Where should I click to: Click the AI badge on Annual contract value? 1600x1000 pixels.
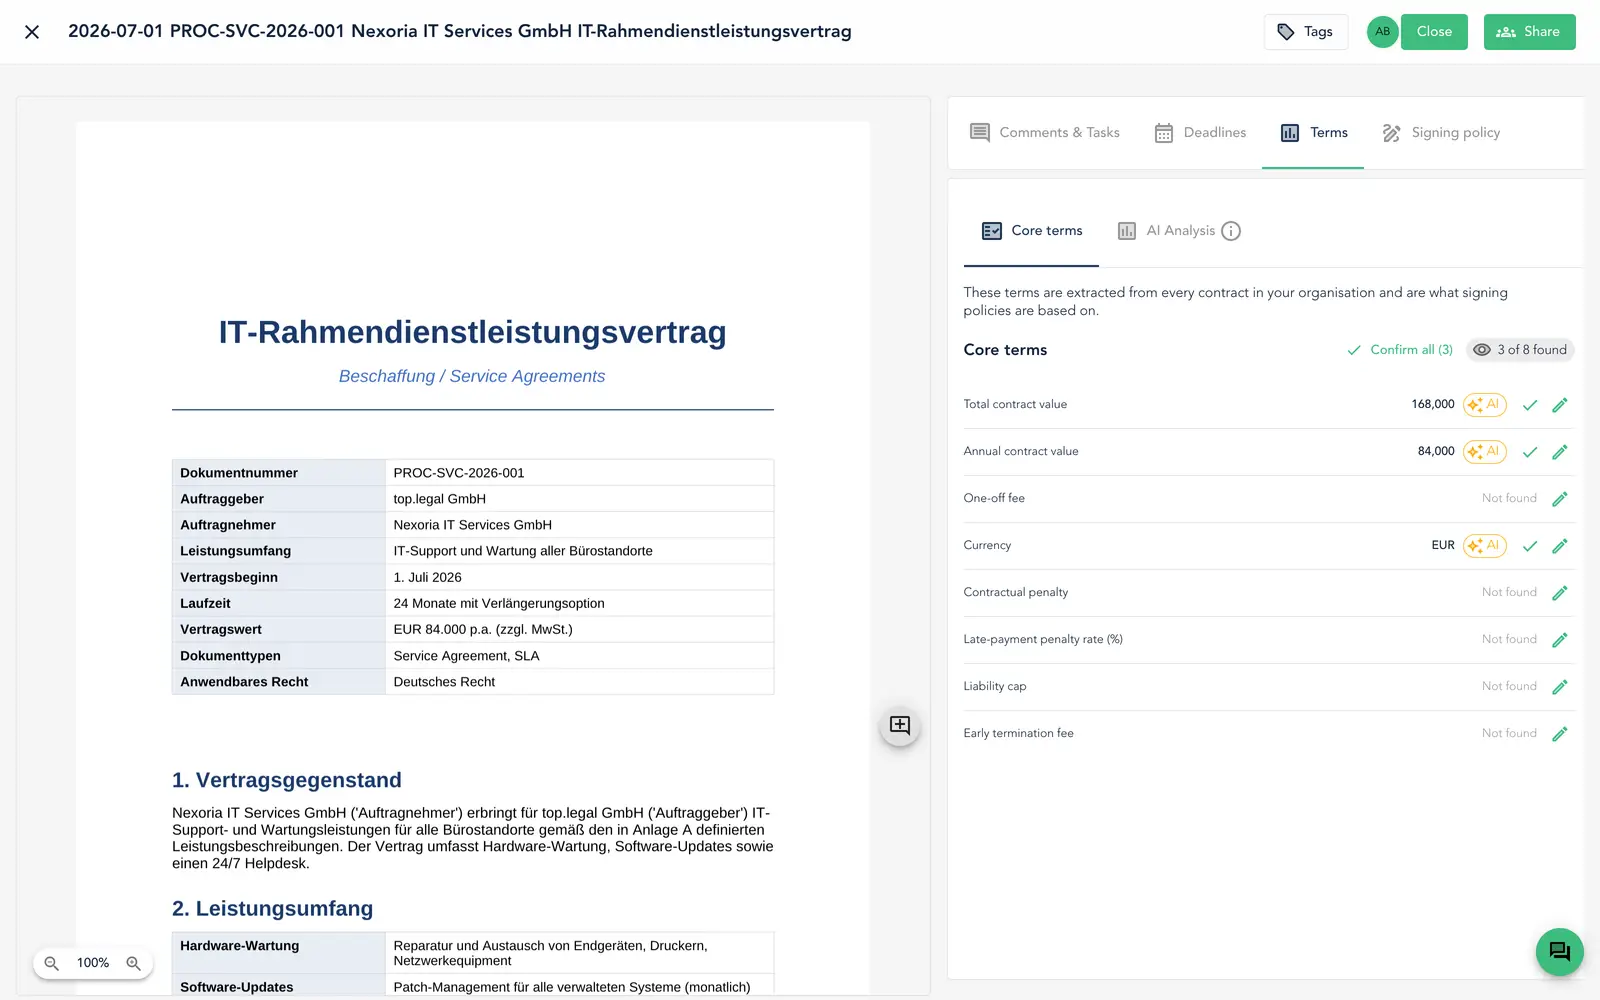(1485, 452)
